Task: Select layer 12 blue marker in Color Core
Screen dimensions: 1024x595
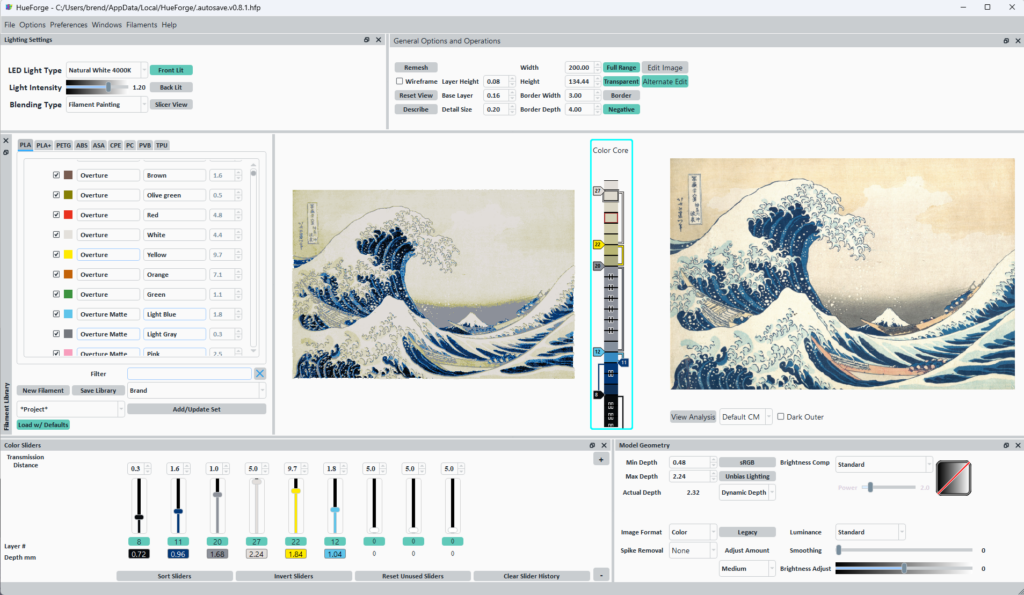Action: [x=598, y=352]
